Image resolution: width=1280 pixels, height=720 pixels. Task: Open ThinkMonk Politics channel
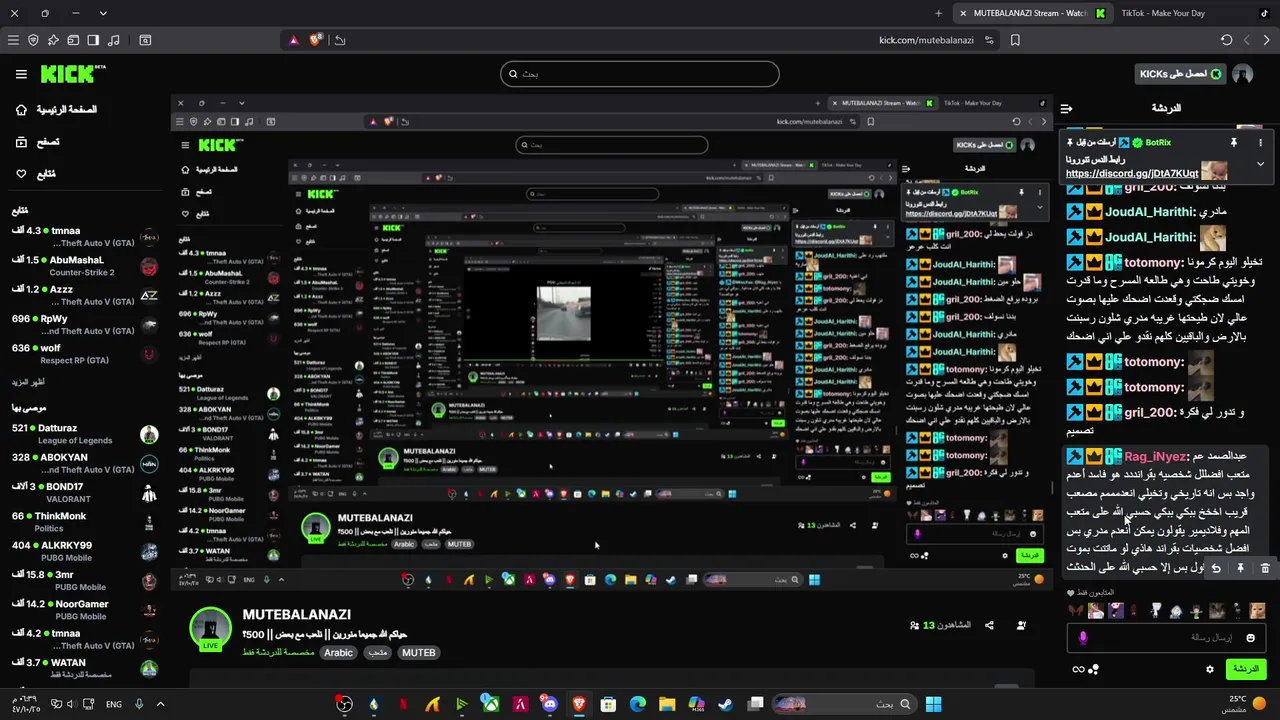(x=85, y=522)
